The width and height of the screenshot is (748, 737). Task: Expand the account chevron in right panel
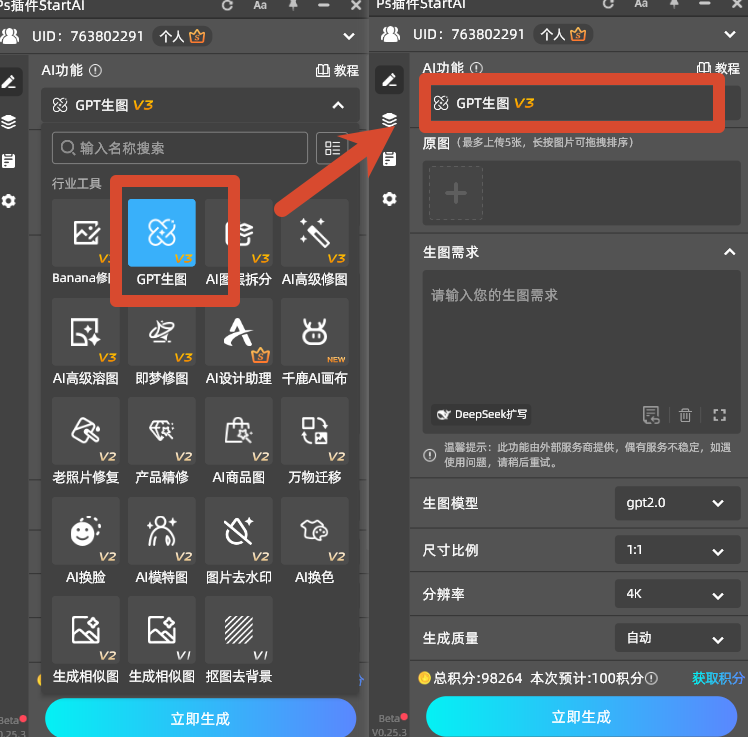(729, 34)
